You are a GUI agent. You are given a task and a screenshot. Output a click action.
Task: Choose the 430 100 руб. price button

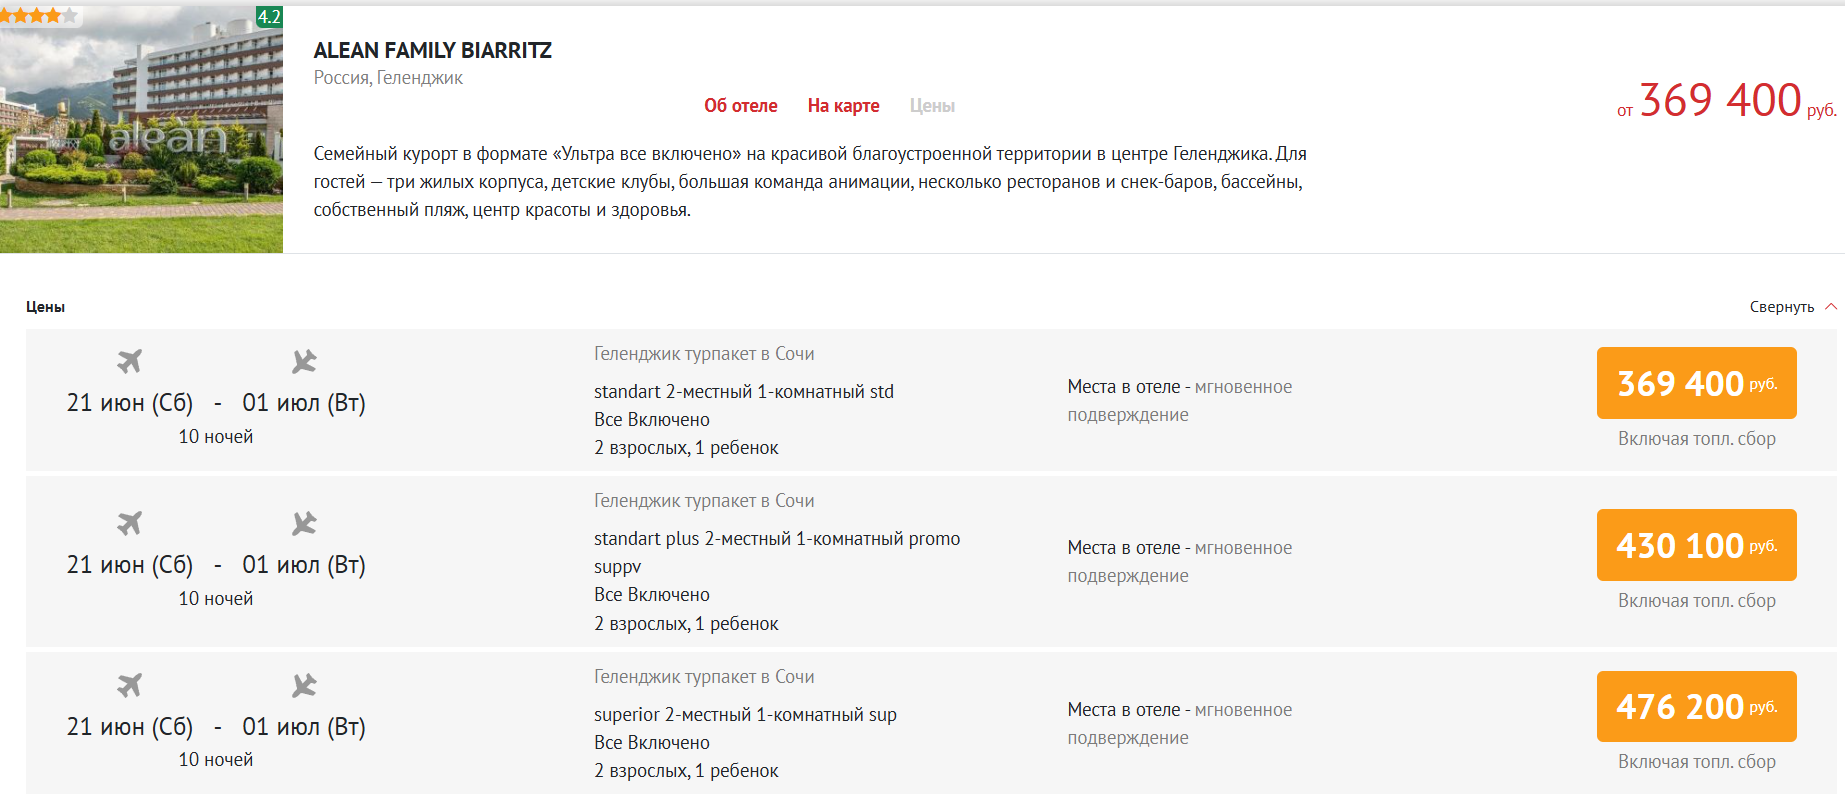coord(1696,545)
